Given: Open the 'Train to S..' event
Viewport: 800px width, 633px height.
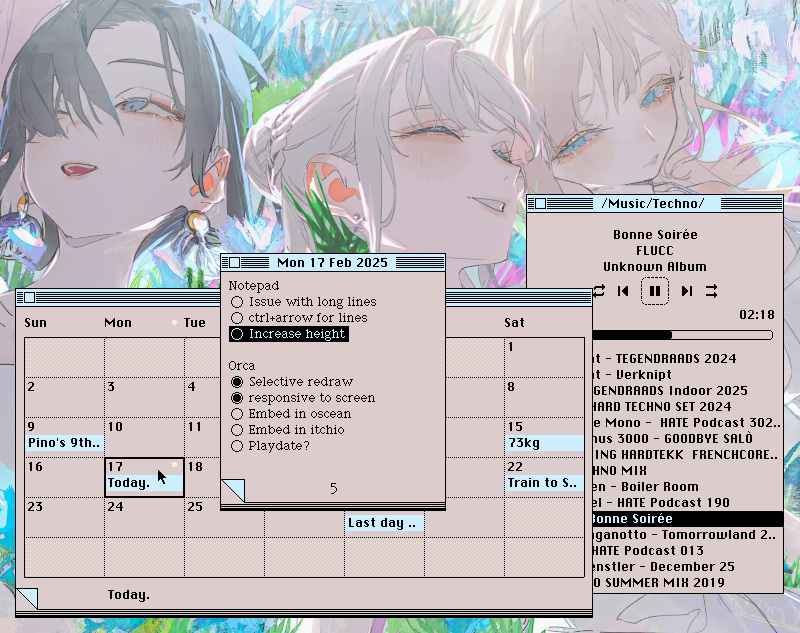Looking at the screenshot, I should click(x=544, y=483).
